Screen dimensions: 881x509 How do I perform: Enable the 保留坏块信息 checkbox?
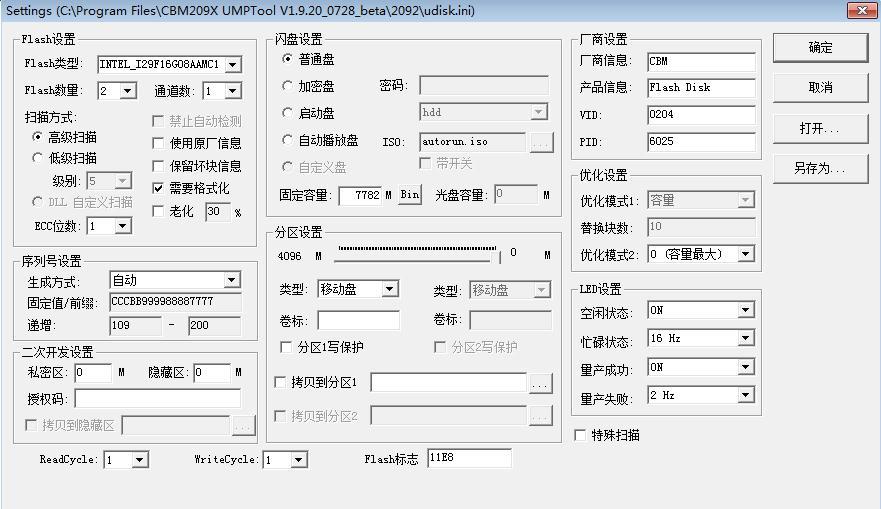(x=158, y=166)
